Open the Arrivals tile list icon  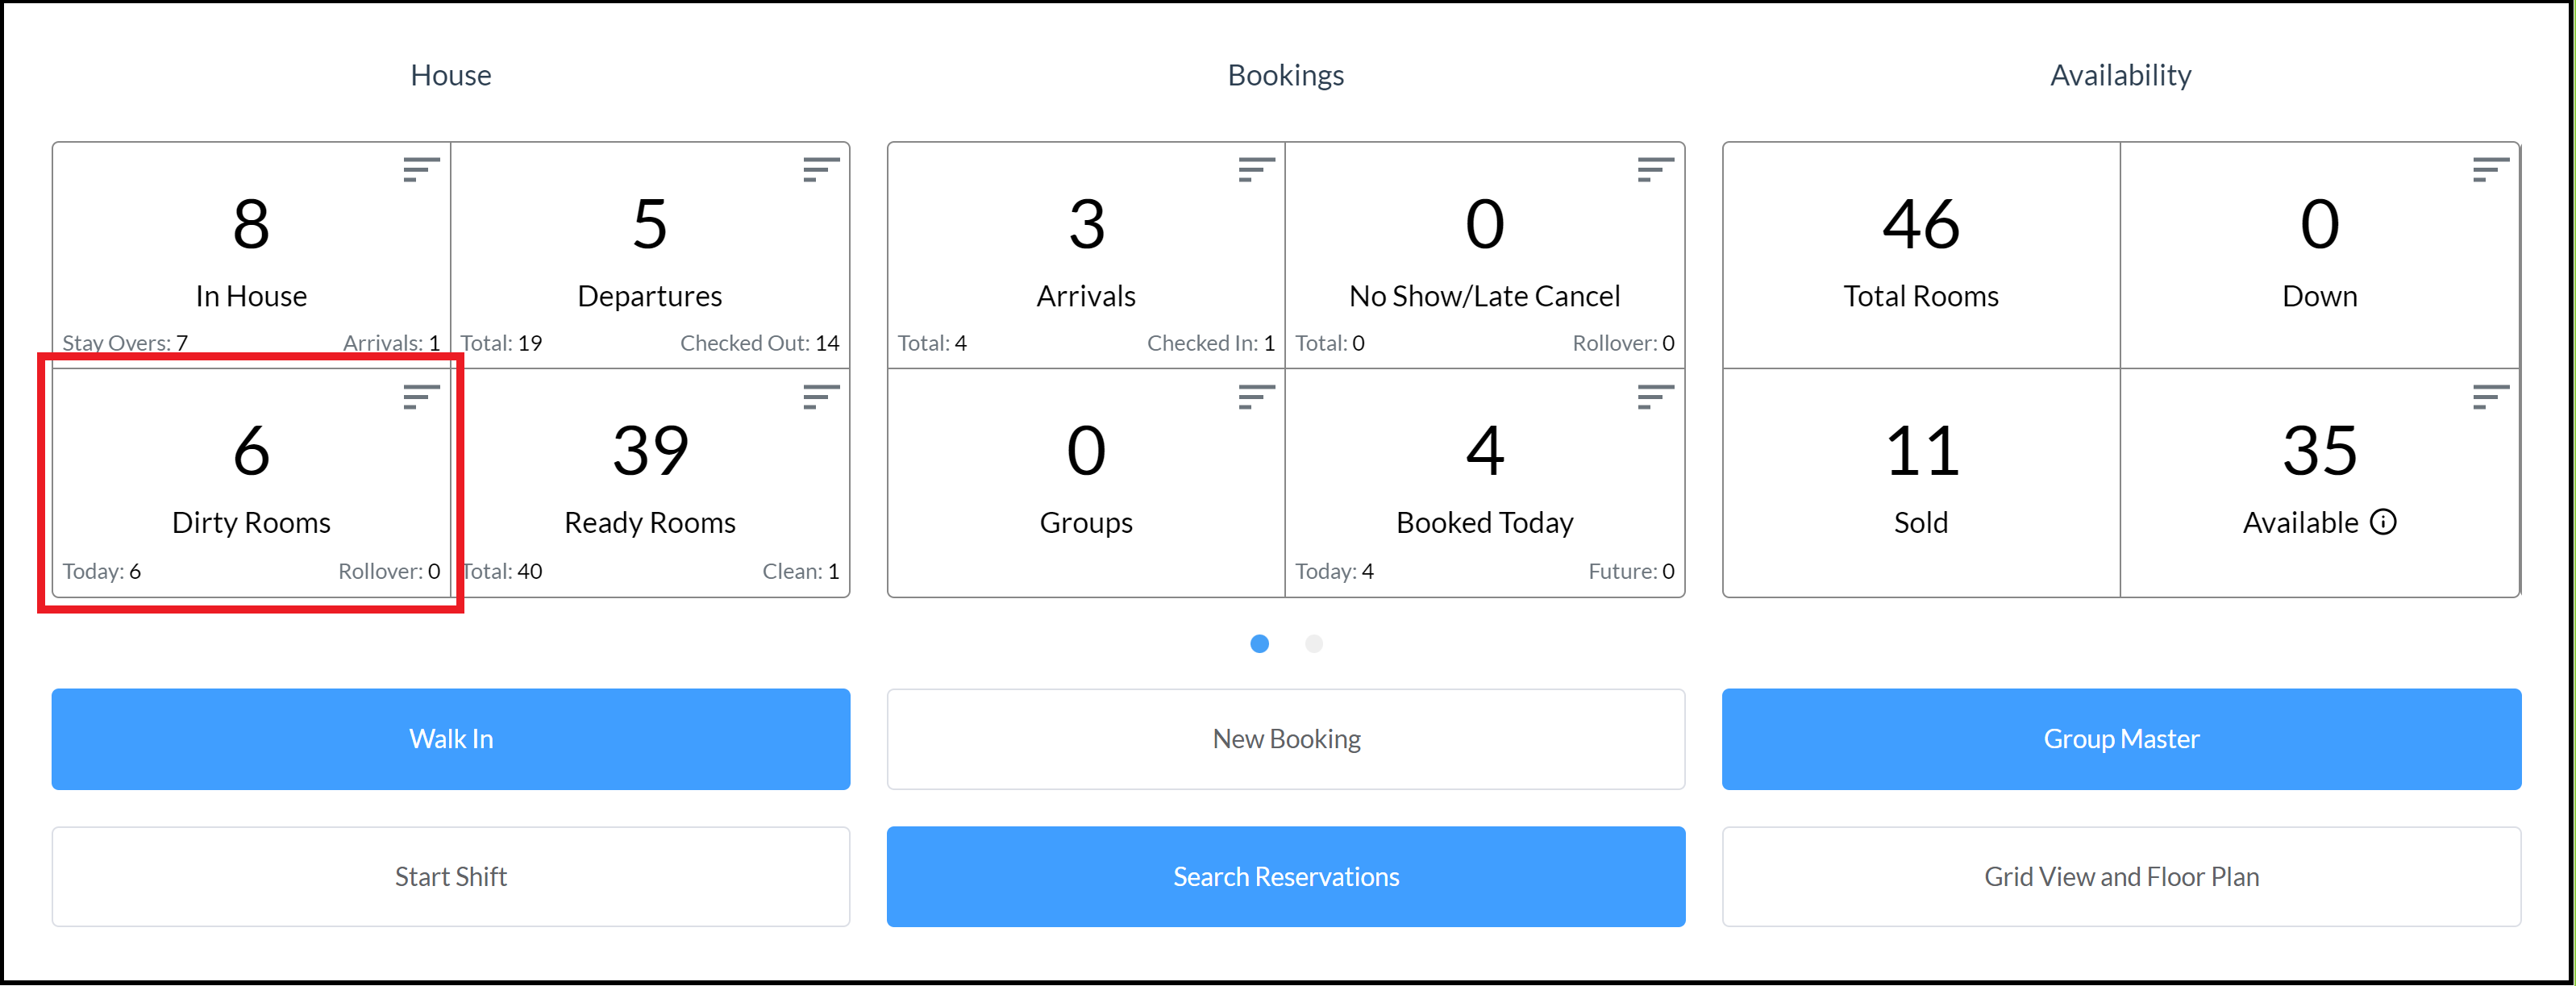pos(1255,170)
